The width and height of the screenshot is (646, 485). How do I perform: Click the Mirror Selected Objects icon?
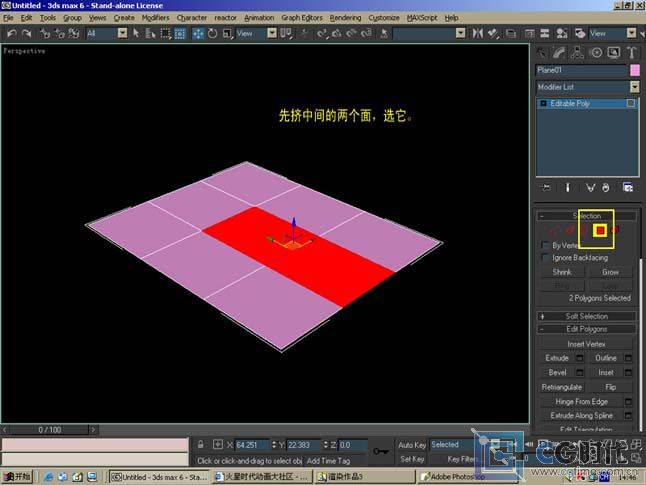[478, 33]
